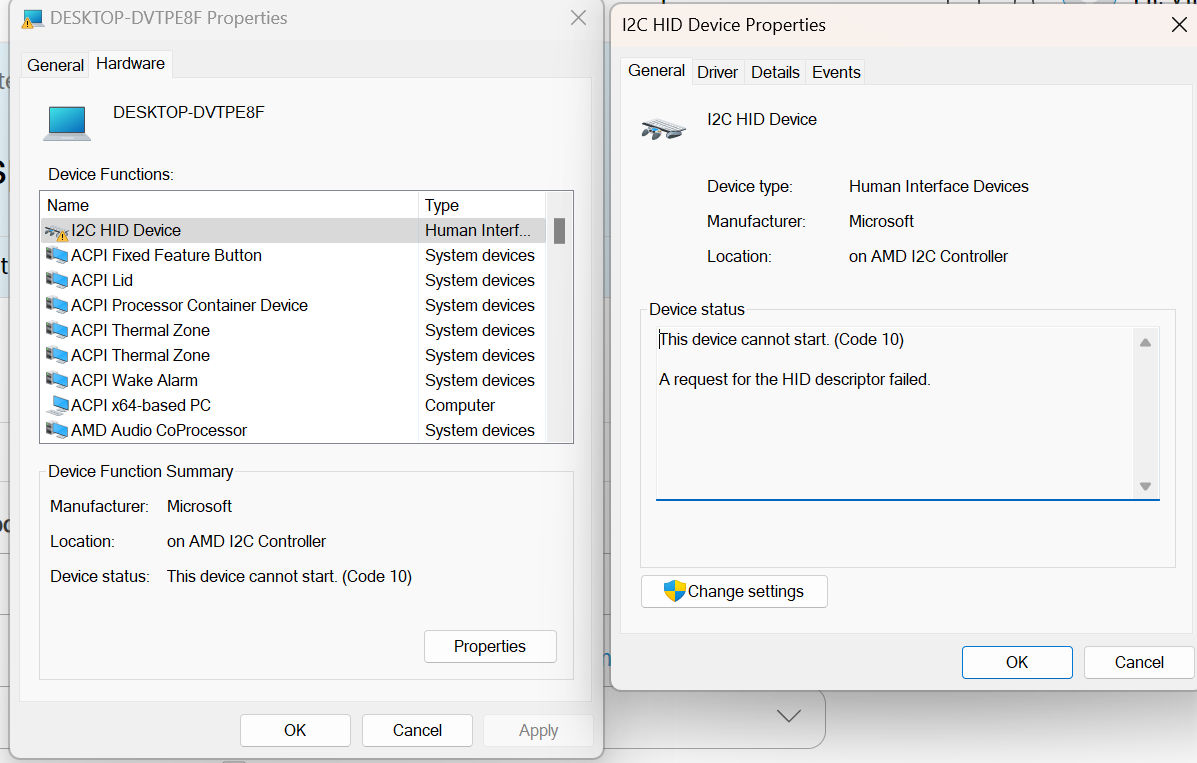Switch to the Details tab
The image size is (1197, 763).
775,71
